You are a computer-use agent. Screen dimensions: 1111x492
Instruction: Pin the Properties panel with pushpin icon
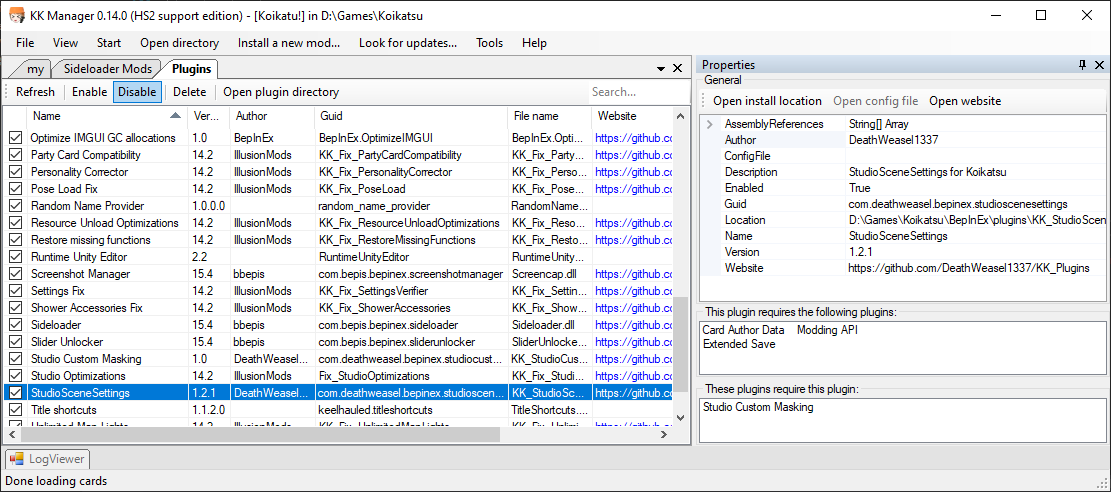[x=1082, y=65]
